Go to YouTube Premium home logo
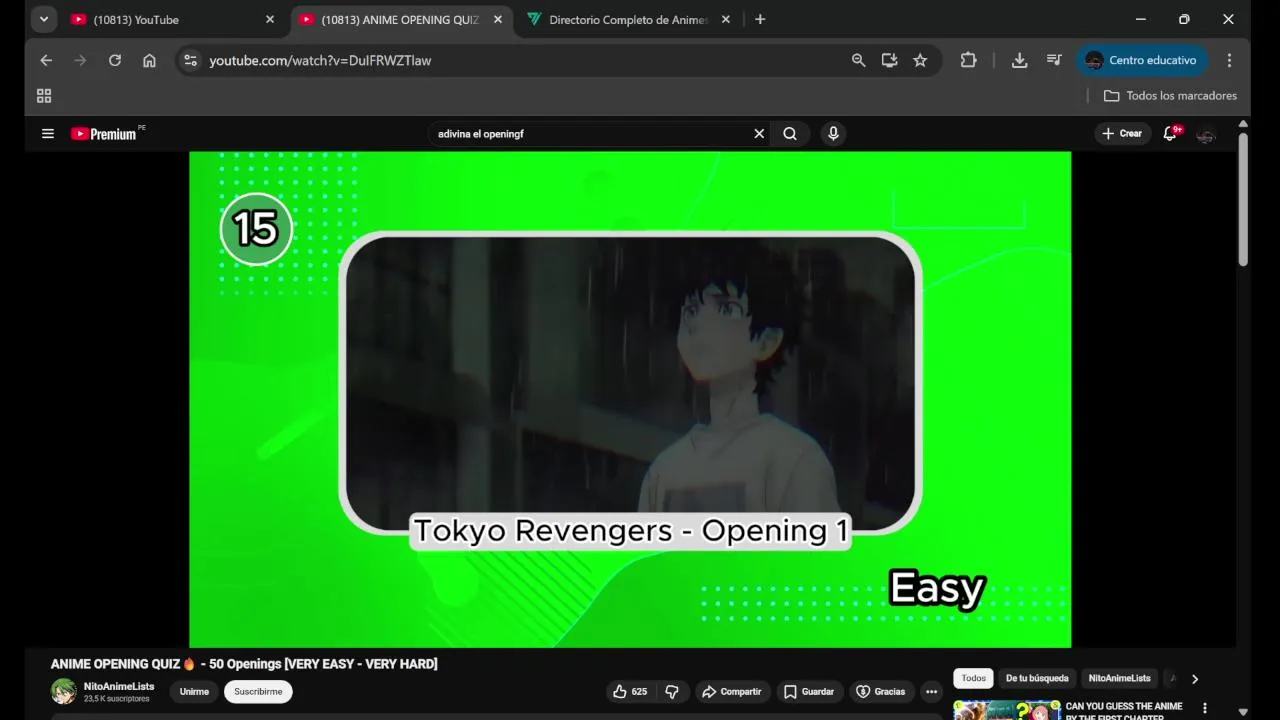1280x720 pixels. click(104, 133)
